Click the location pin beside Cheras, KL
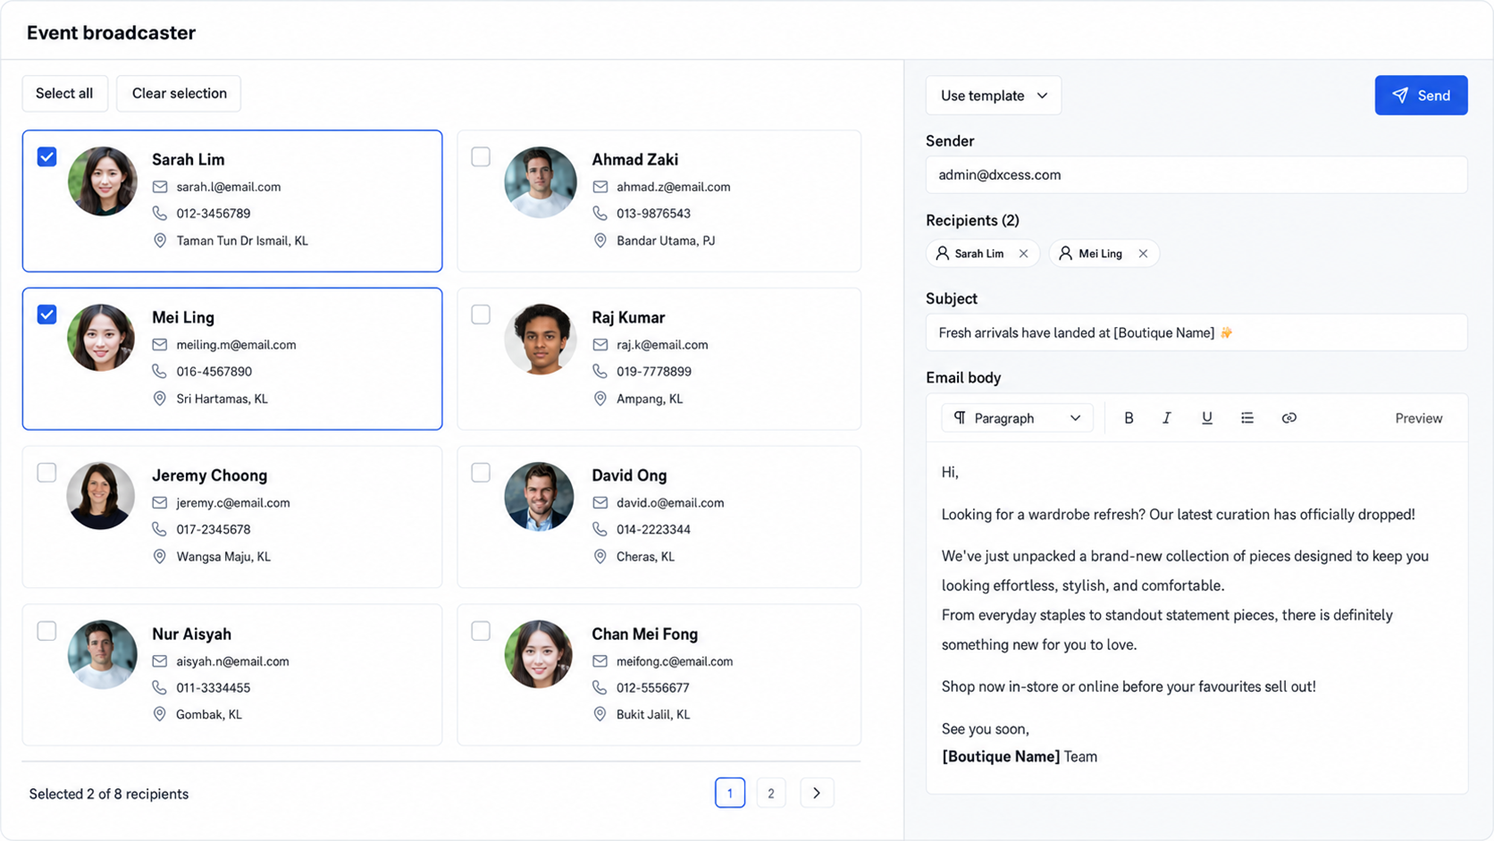The width and height of the screenshot is (1494, 841). (x=600, y=556)
